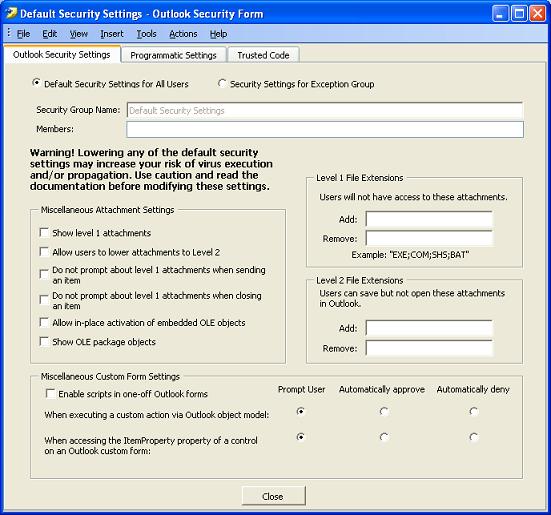Screen dimensions: 551x515
Task: Click the Outlook form icon in title bar
Action: [x=11, y=13]
